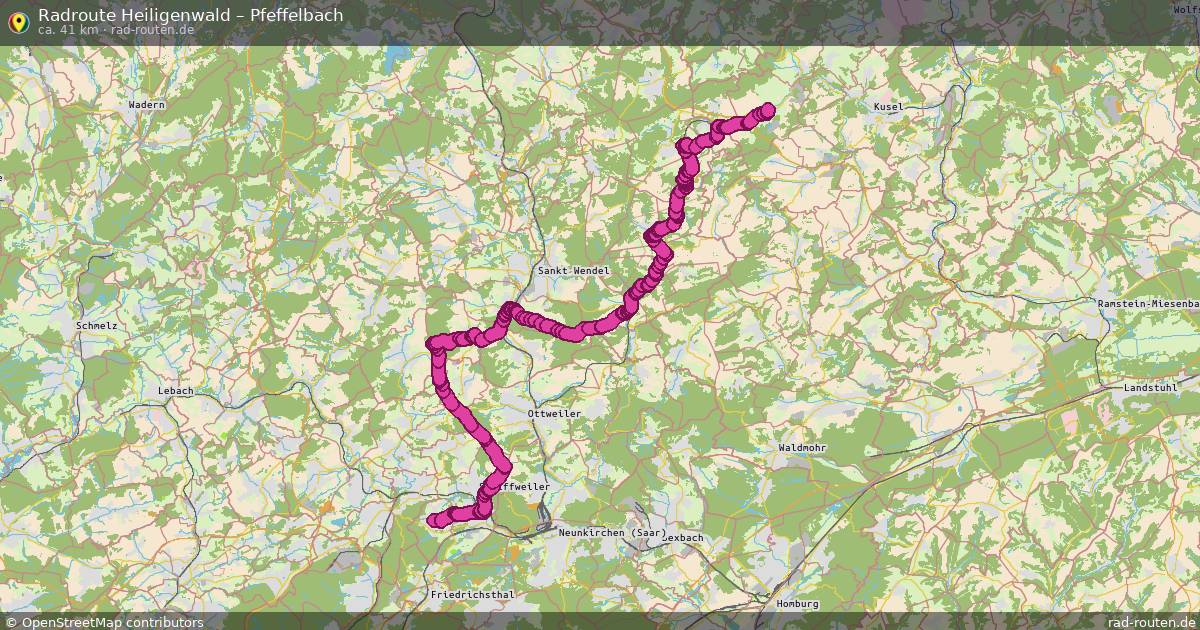Image resolution: width=1200 pixels, height=630 pixels.
Task: Click the route start marker near Schiffweiler
Action: point(435,520)
